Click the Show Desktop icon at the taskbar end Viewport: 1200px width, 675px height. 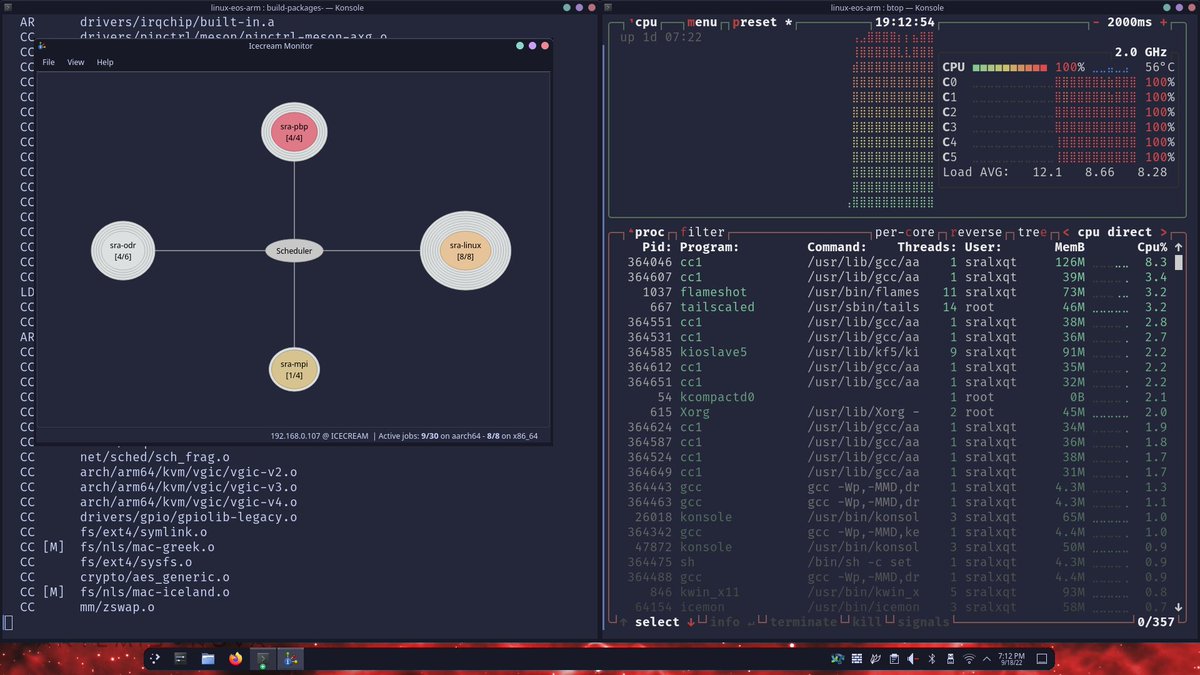click(x=1042, y=659)
